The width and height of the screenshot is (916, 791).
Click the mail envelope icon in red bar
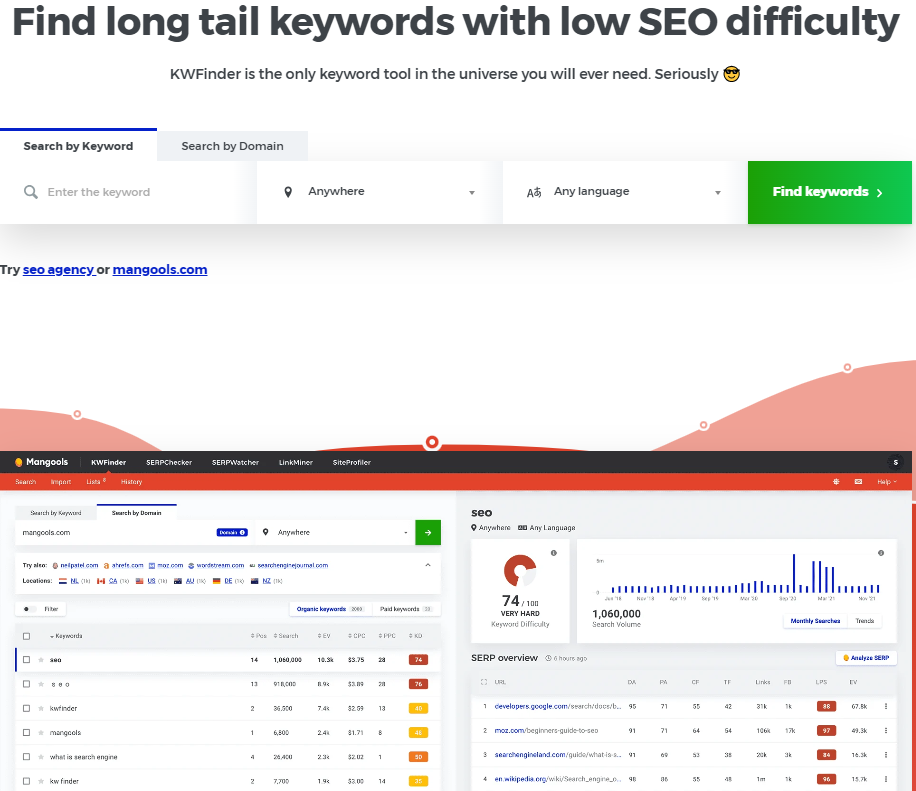[858, 482]
